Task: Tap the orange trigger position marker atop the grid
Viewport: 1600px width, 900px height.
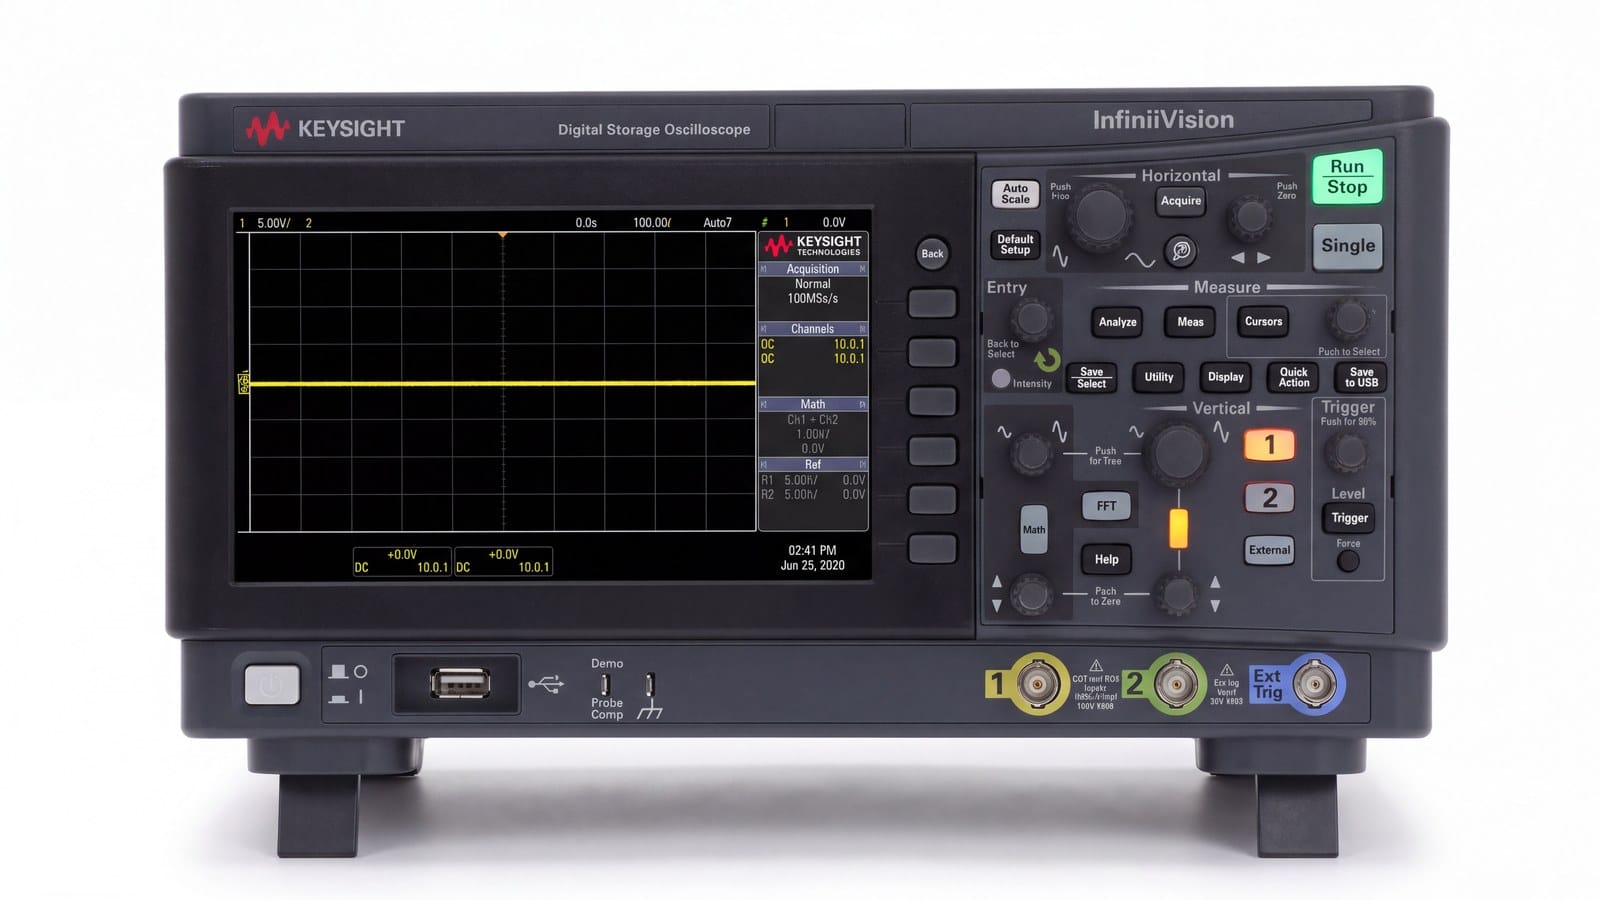Action: [503, 235]
